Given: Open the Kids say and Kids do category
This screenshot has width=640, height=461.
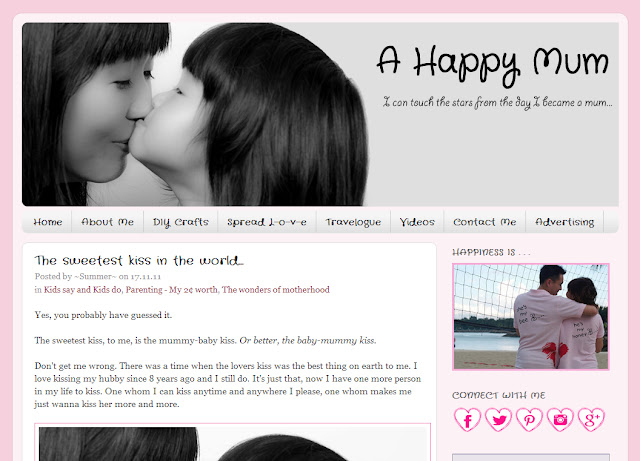Looking at the screenshot, I should (82, 290).
